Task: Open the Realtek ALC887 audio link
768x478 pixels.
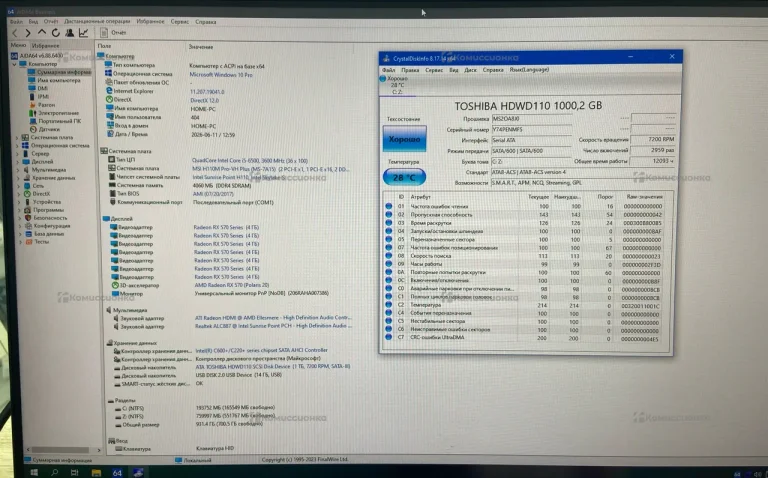Action: click(x=273, y=326)
